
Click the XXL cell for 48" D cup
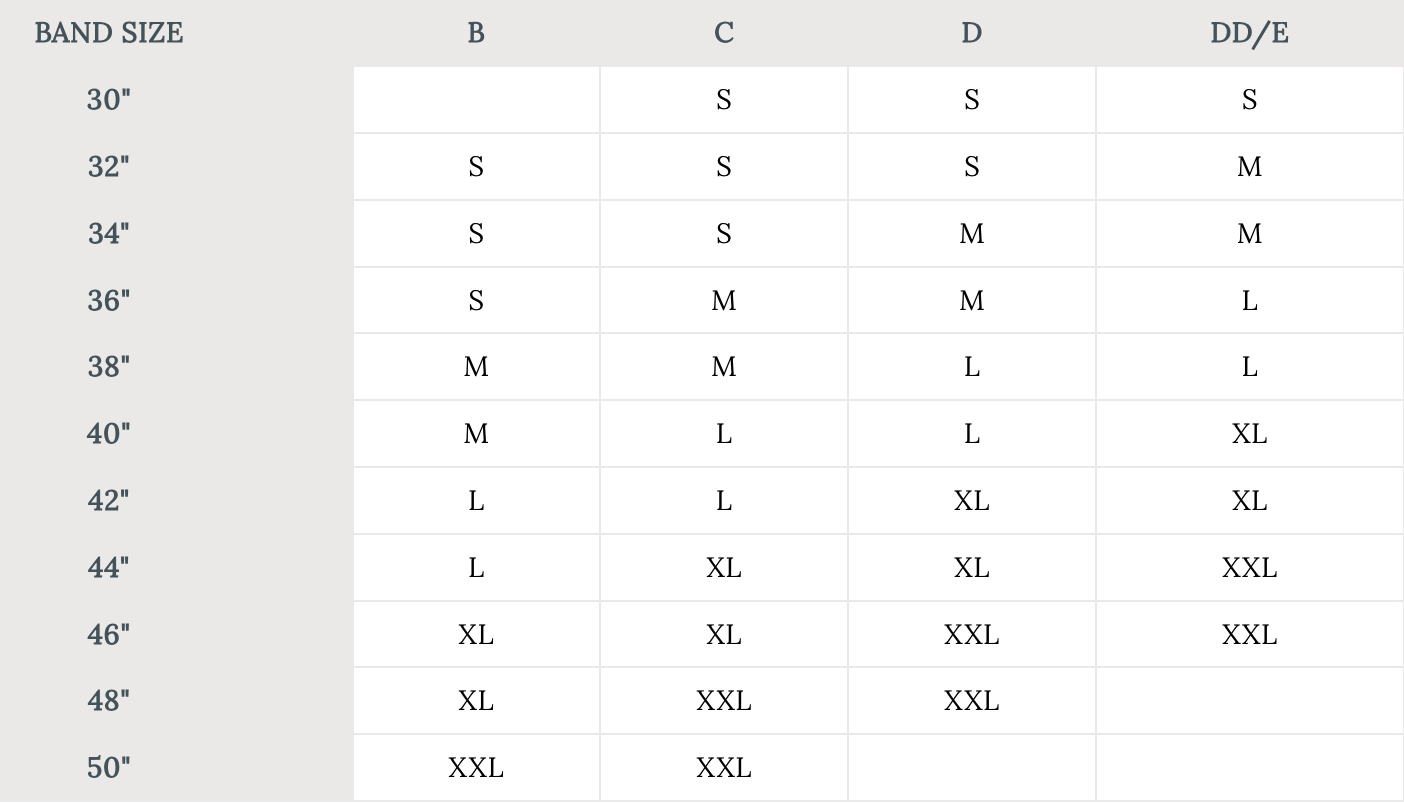pos(971,701)
